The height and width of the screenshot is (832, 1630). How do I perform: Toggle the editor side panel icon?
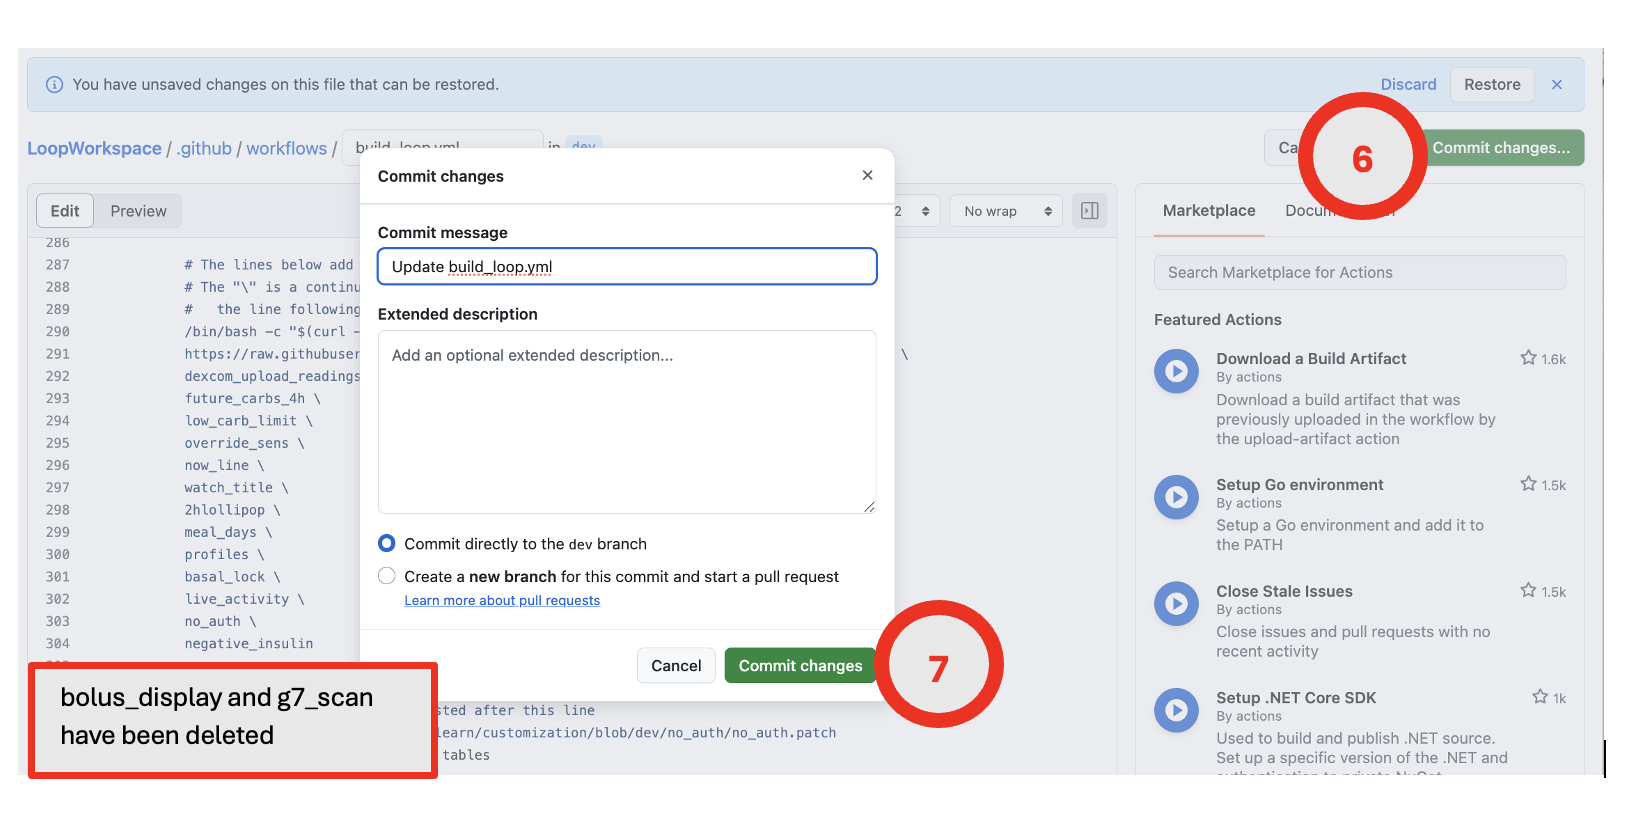(1089, 211)
